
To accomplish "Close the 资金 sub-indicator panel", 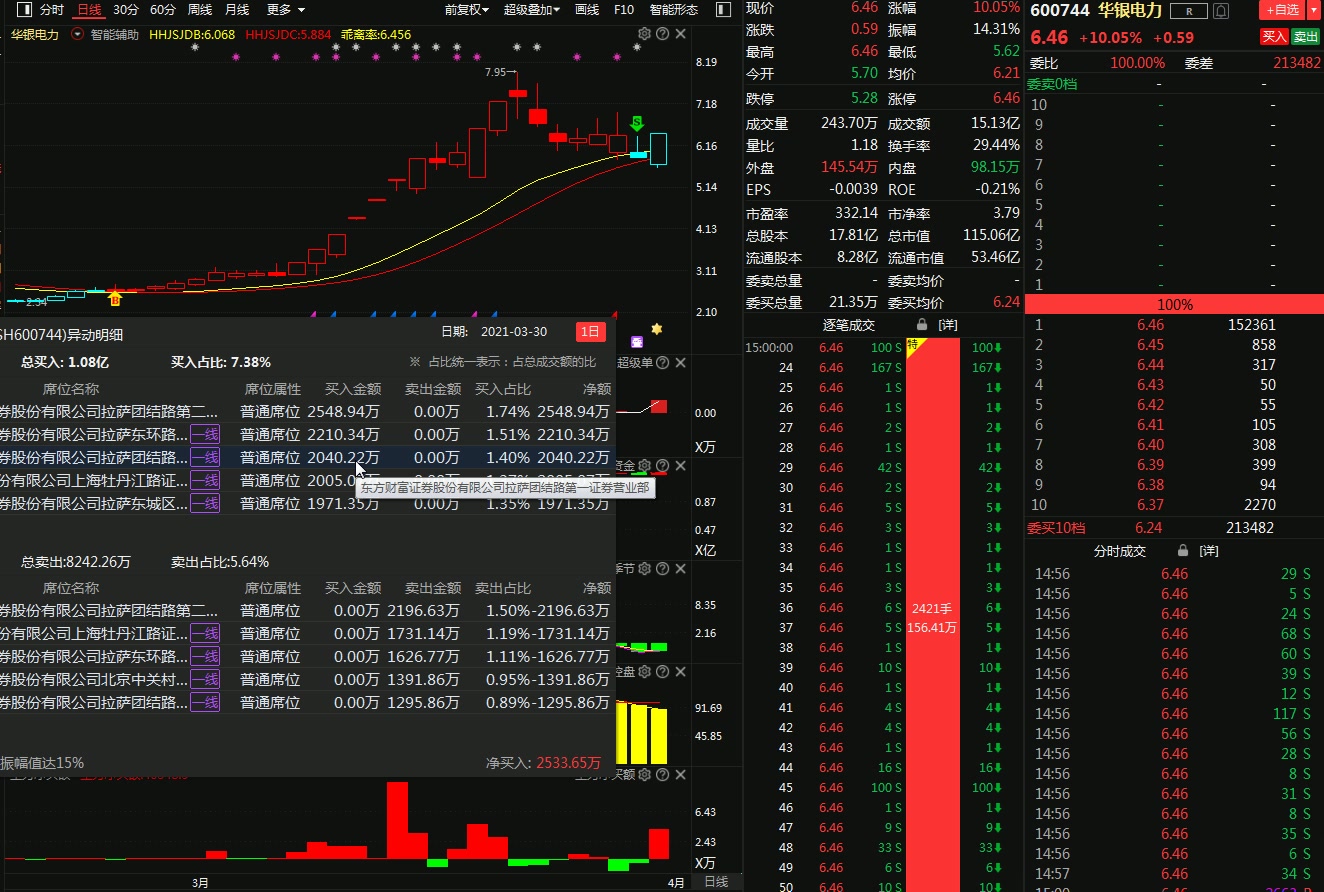I will pyautogui.click(x=680, y=465).
